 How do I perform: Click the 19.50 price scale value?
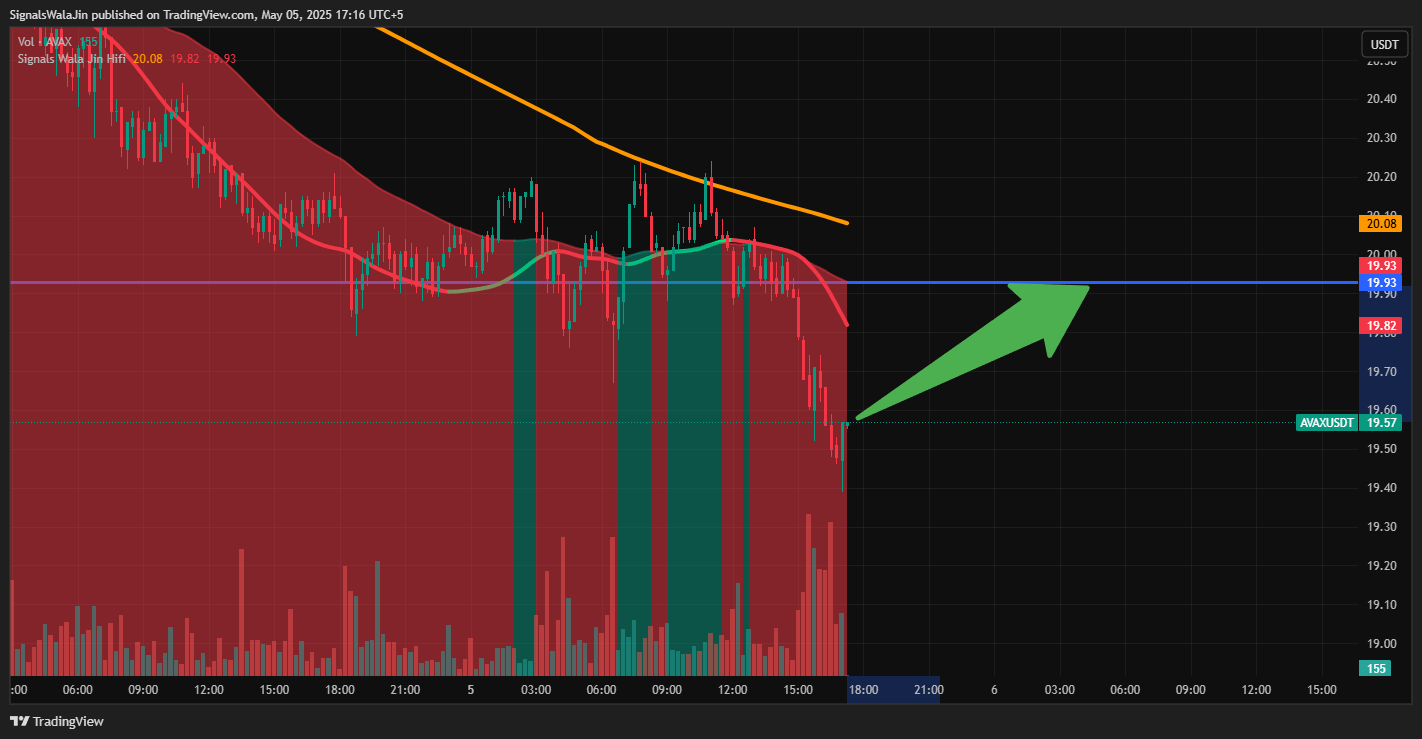1381,449
